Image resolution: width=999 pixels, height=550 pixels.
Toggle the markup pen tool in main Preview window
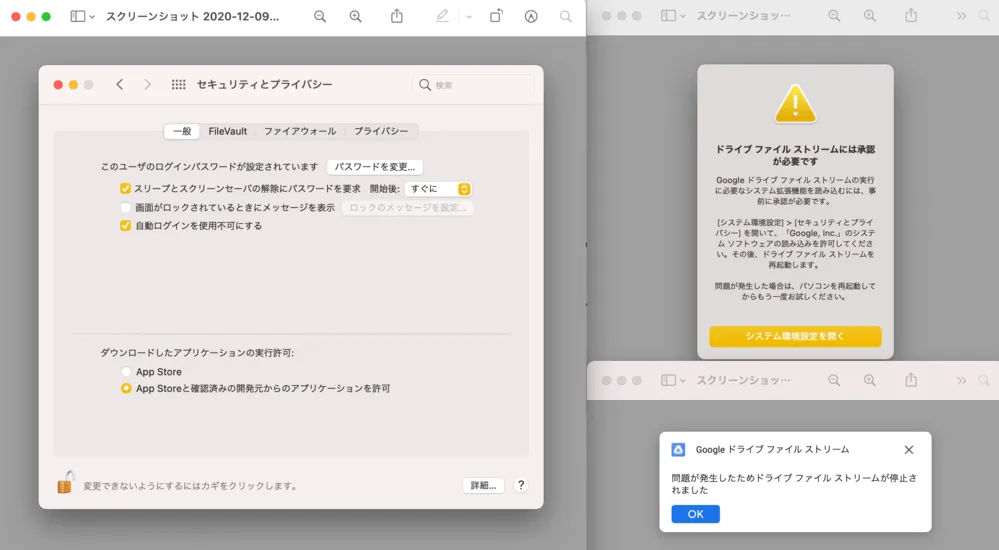tap(442, 16)
